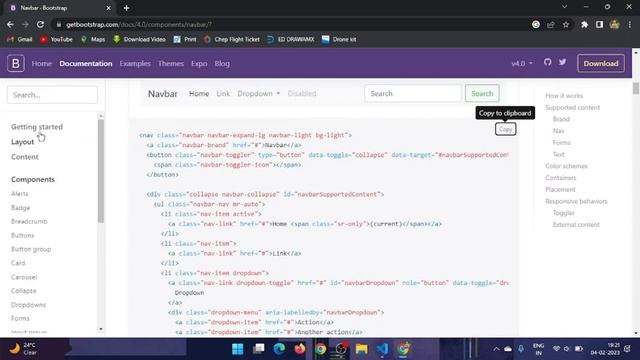This screenshot has height=360, width=640.
Task: Open the weather widget showing 24°C
Action: tap(24, 349)
